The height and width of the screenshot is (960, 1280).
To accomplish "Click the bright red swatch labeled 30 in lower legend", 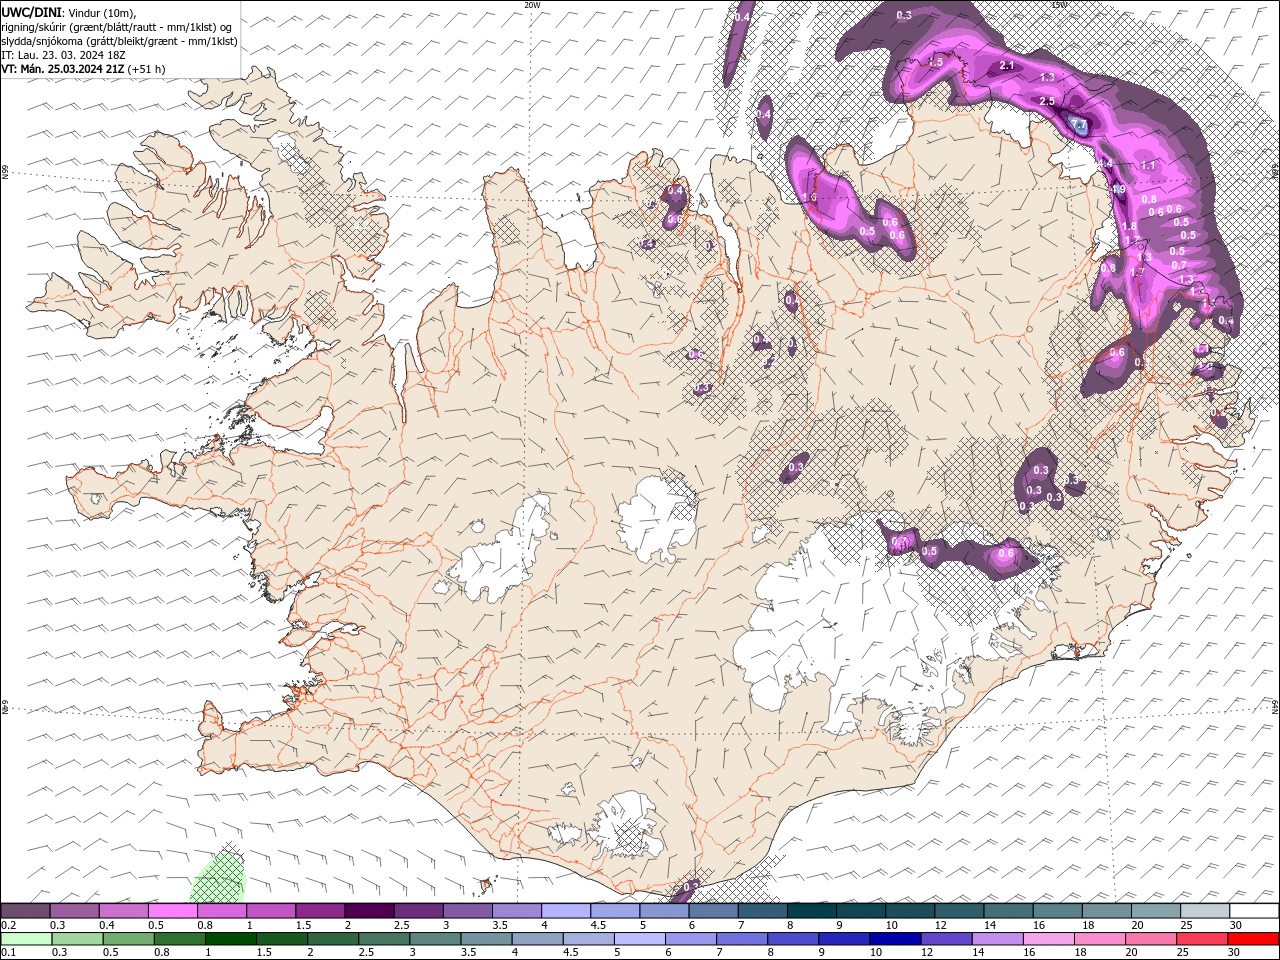I will [1253, 939].
